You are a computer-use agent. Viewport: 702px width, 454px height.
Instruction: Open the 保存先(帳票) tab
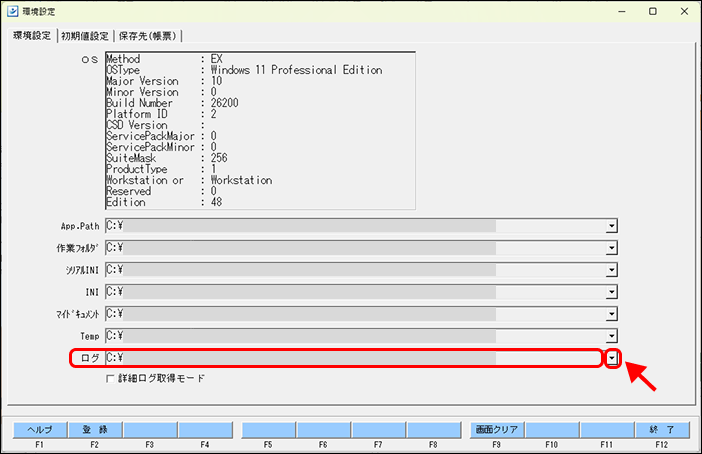click(x=148, y=36)
